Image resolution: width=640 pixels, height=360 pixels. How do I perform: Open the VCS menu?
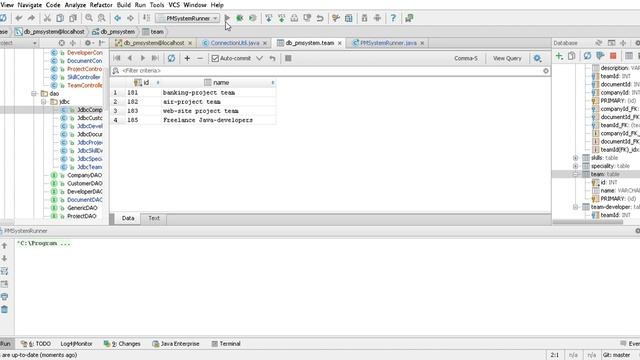174,5
